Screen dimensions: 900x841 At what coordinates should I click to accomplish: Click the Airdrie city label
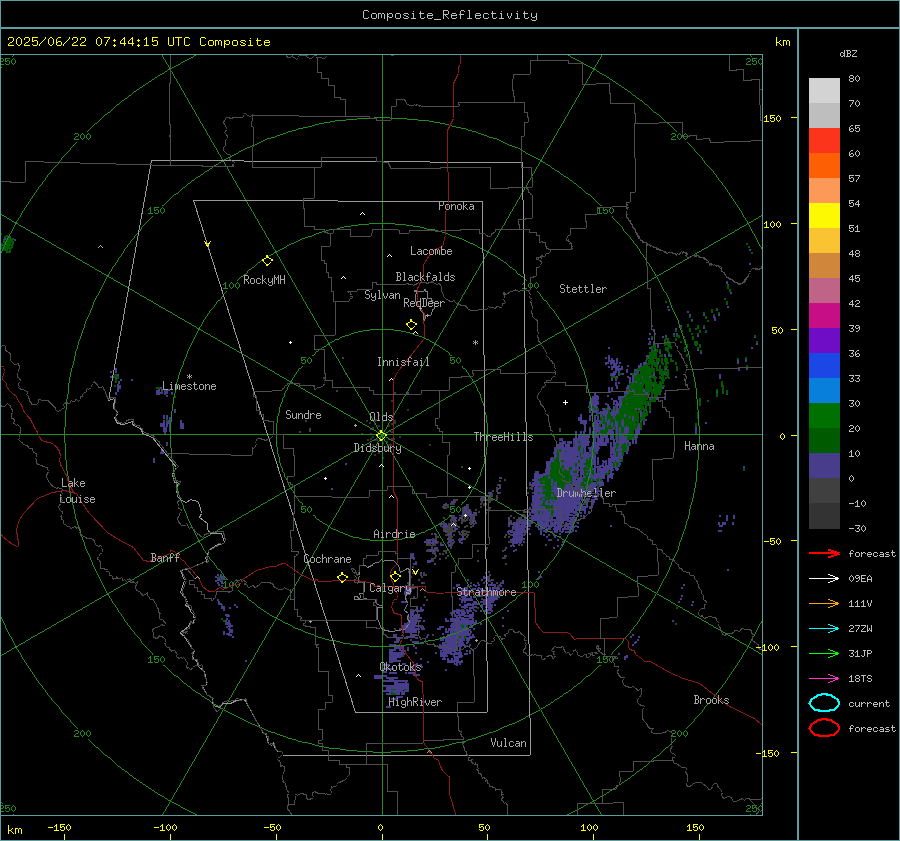click(394, 534)
